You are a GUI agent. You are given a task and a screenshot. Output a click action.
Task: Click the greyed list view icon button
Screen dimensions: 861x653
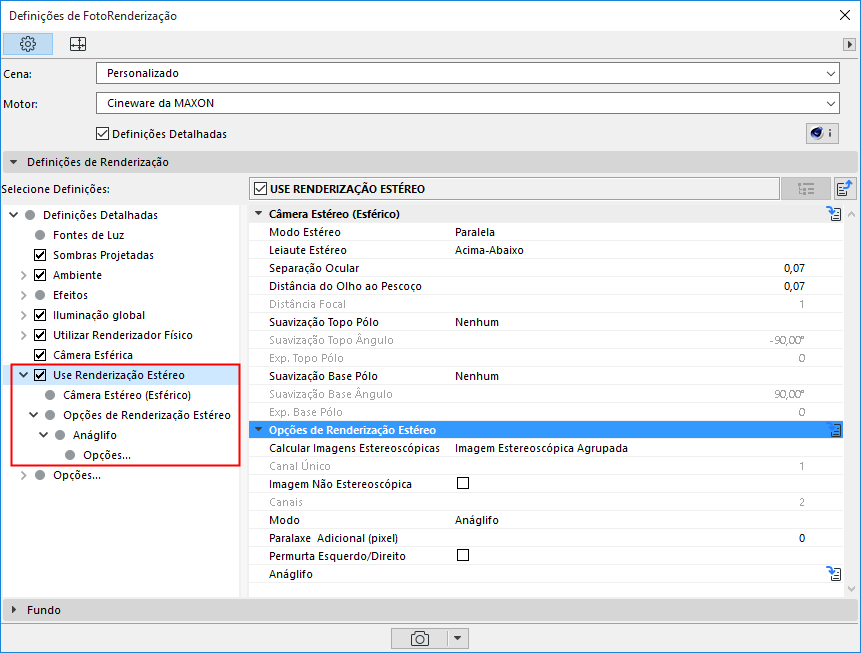pyautogui.click(x=806, y=188)
